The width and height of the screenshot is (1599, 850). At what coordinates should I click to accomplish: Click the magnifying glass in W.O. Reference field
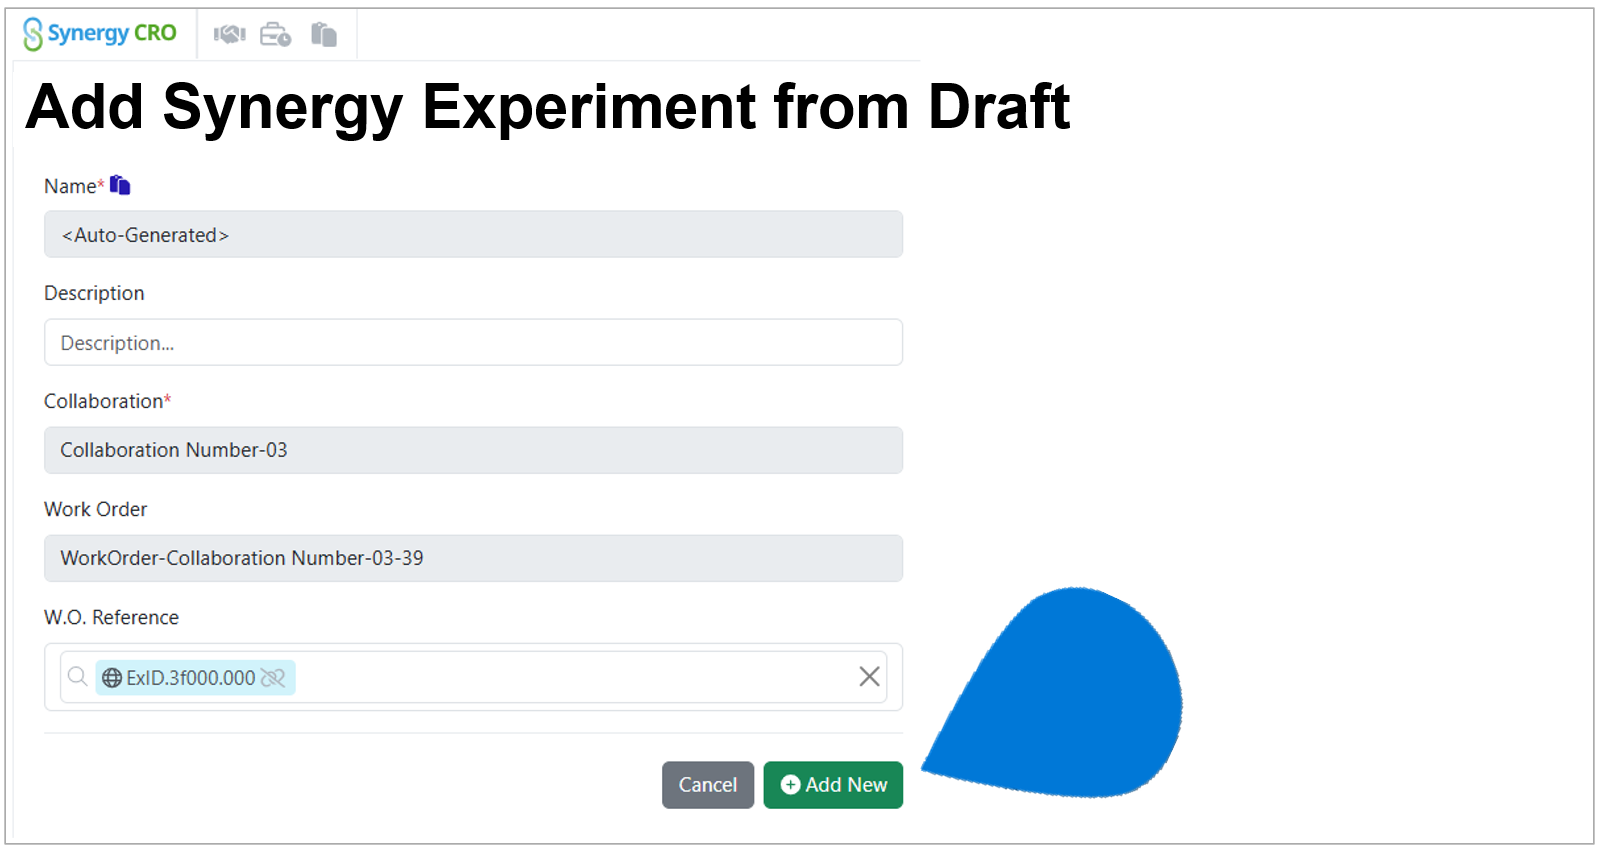click(78, 677)
